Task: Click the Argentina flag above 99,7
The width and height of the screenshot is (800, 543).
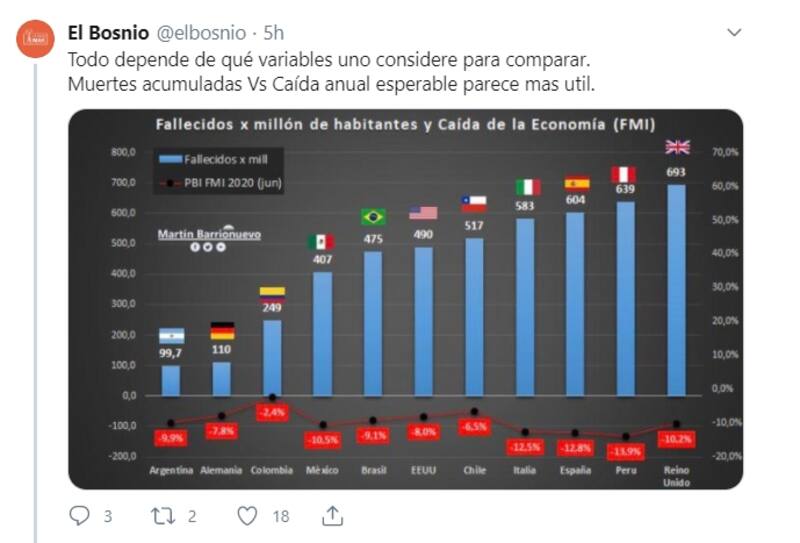Action: (171, 336)
